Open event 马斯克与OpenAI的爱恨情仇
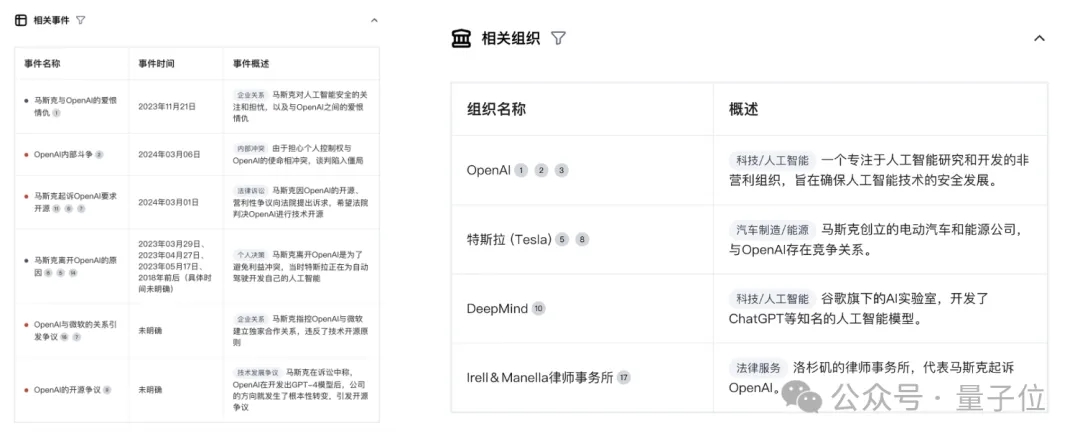This screenshot has height=441, width=1080. (75, 106)
